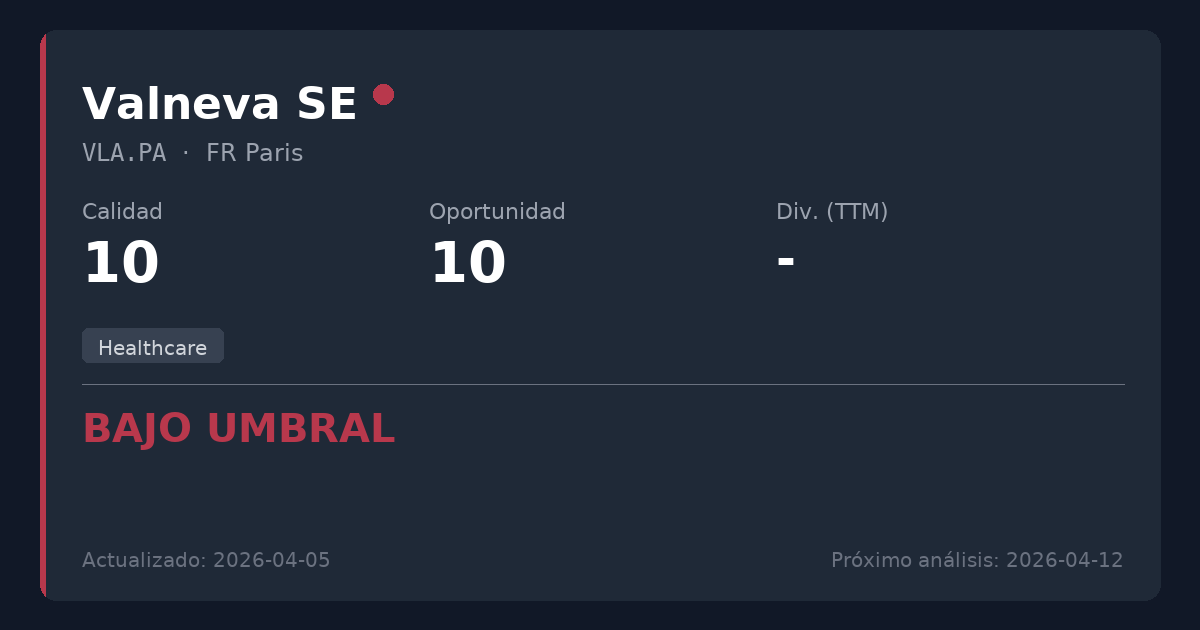The width and height of the screenshot is (1200, 630).
Task: Click the Healthcare sector tag
Action: pyautogui.click(x=153, y=347)
